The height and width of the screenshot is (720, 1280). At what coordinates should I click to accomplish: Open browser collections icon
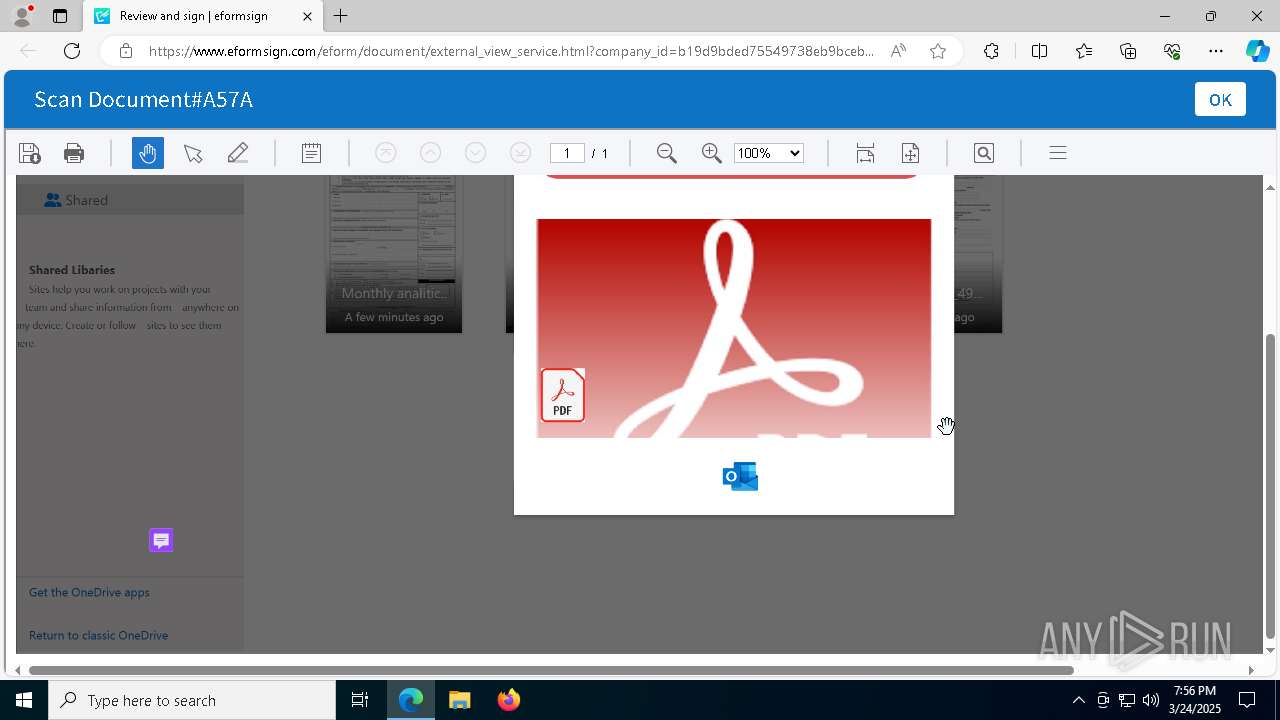pos(1128,51)
